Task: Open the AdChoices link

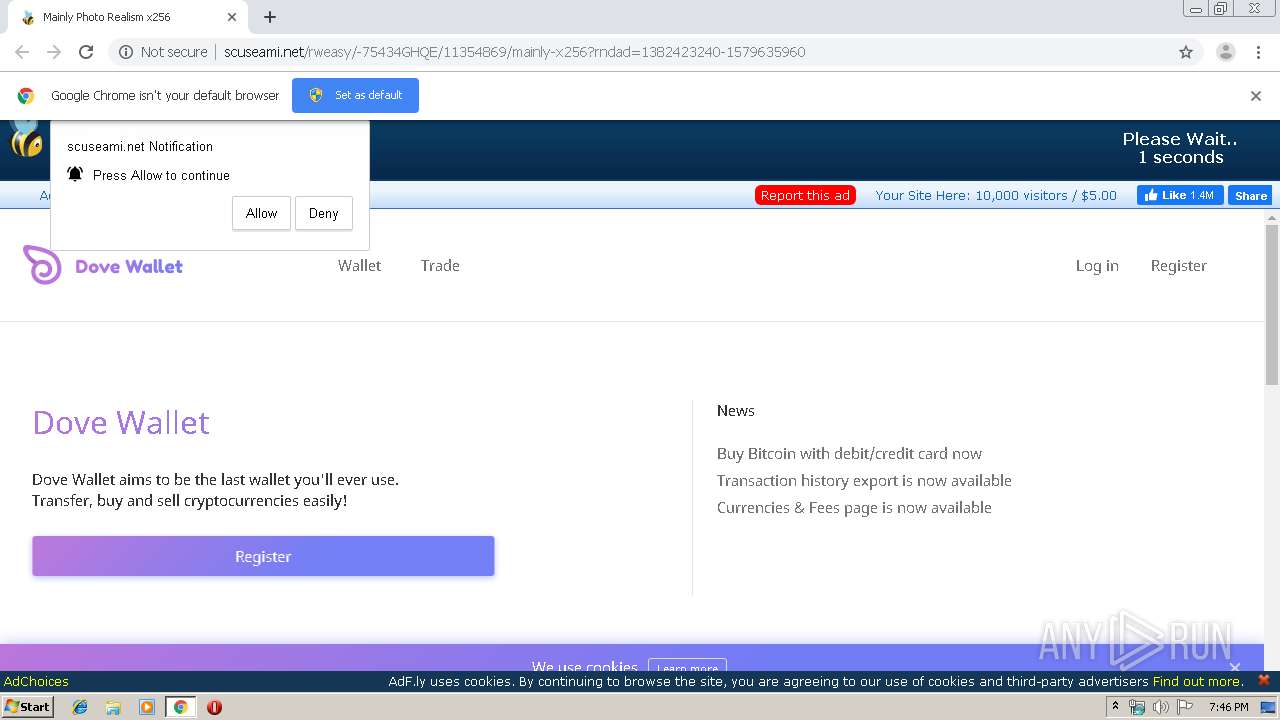Action: click(36, 681)
